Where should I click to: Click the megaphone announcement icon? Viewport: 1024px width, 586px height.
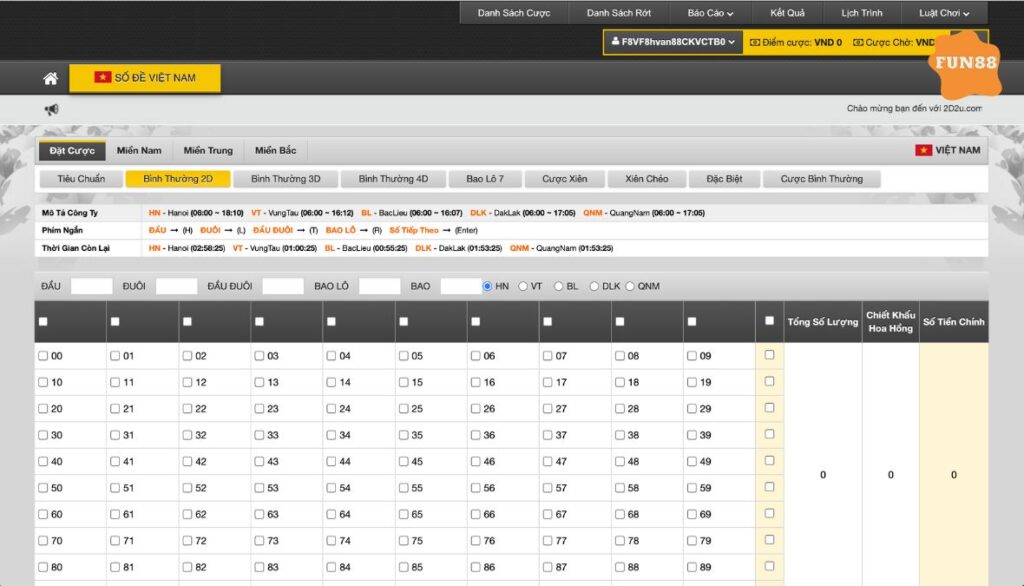tap(51, 109)
